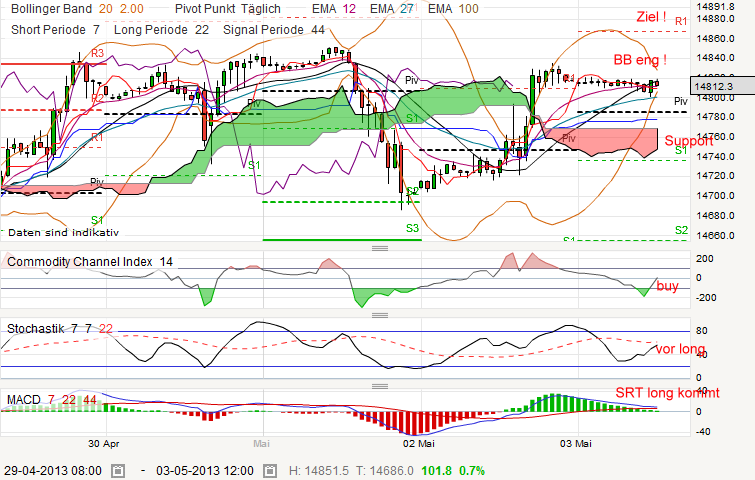Click the green percentage change 0.7%
Viewport: 755px width, 480px height.
point(472,470)
